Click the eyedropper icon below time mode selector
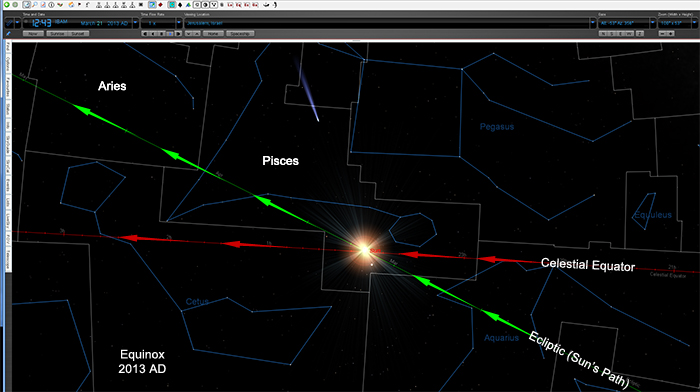700x392 pixels. 8,33
